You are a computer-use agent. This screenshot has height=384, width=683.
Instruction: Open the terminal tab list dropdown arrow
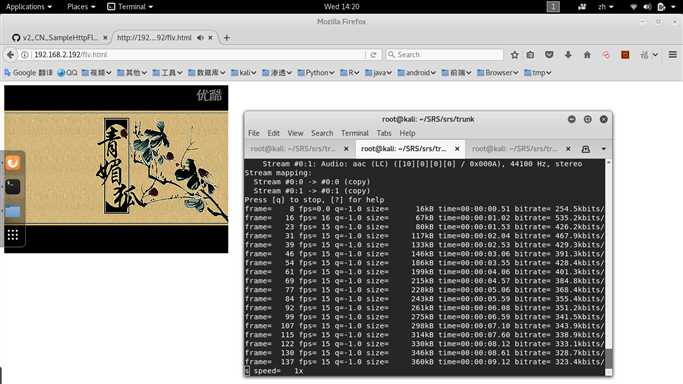coord(604,149)
